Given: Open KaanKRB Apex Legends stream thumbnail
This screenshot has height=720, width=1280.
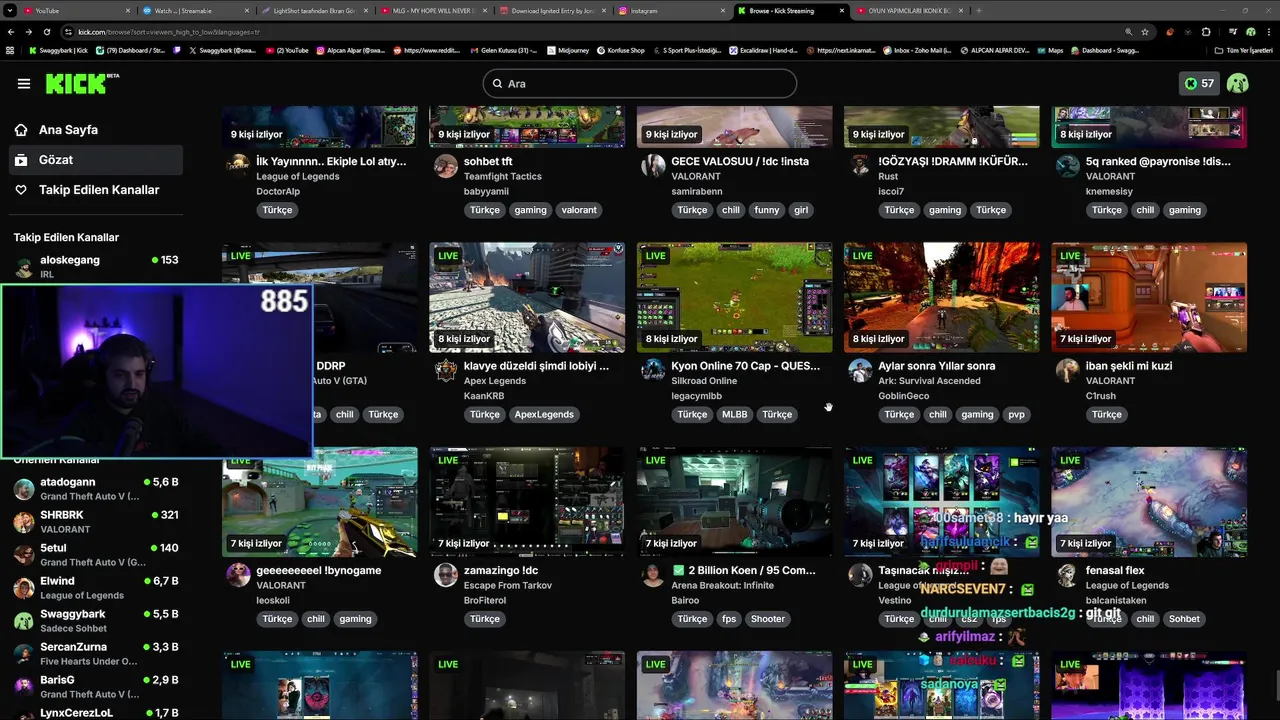Looking at the screenshot, I should click(x=527, y=297).
